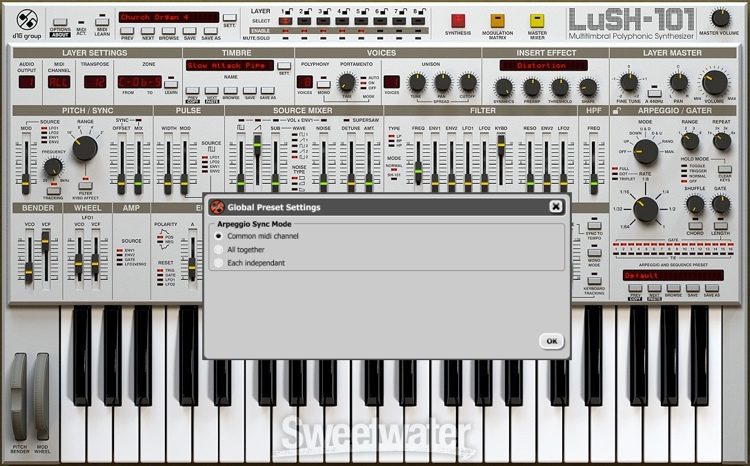
Task: Click the arpeggio preset Save button
Action: [692, 288]
